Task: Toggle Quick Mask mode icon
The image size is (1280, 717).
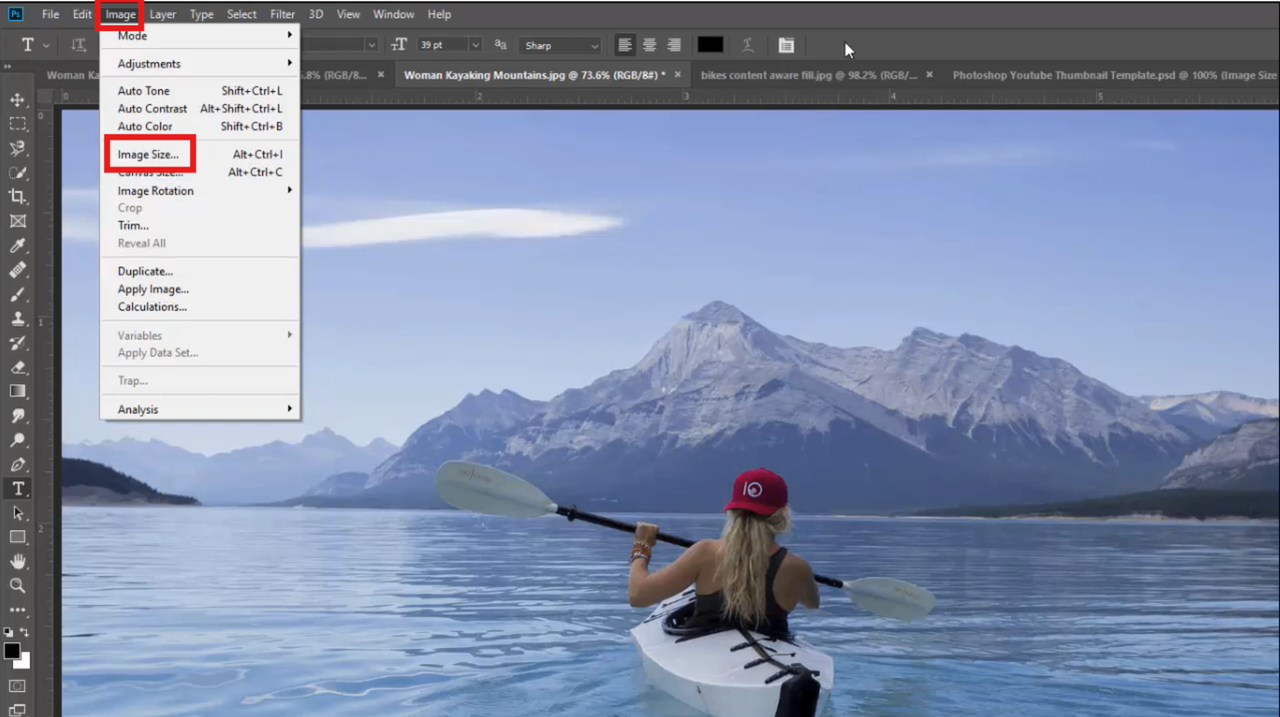Action: (x=17, y=686)
